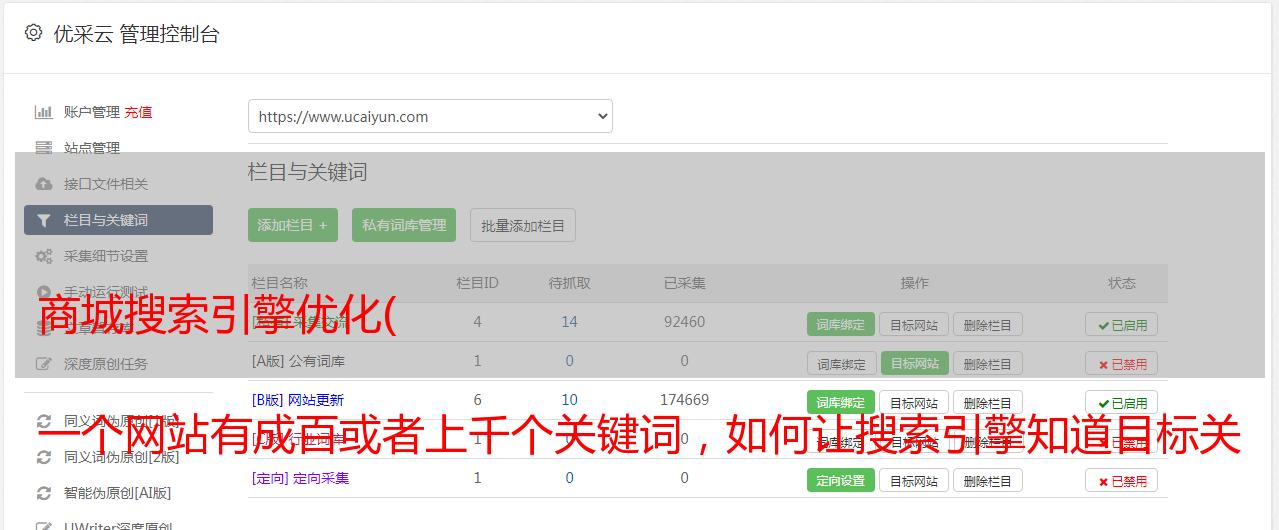Click 目标网站 for [定向] 定向采集
1279x530 pixels.
pyautogui.click(x=914, y=480)
